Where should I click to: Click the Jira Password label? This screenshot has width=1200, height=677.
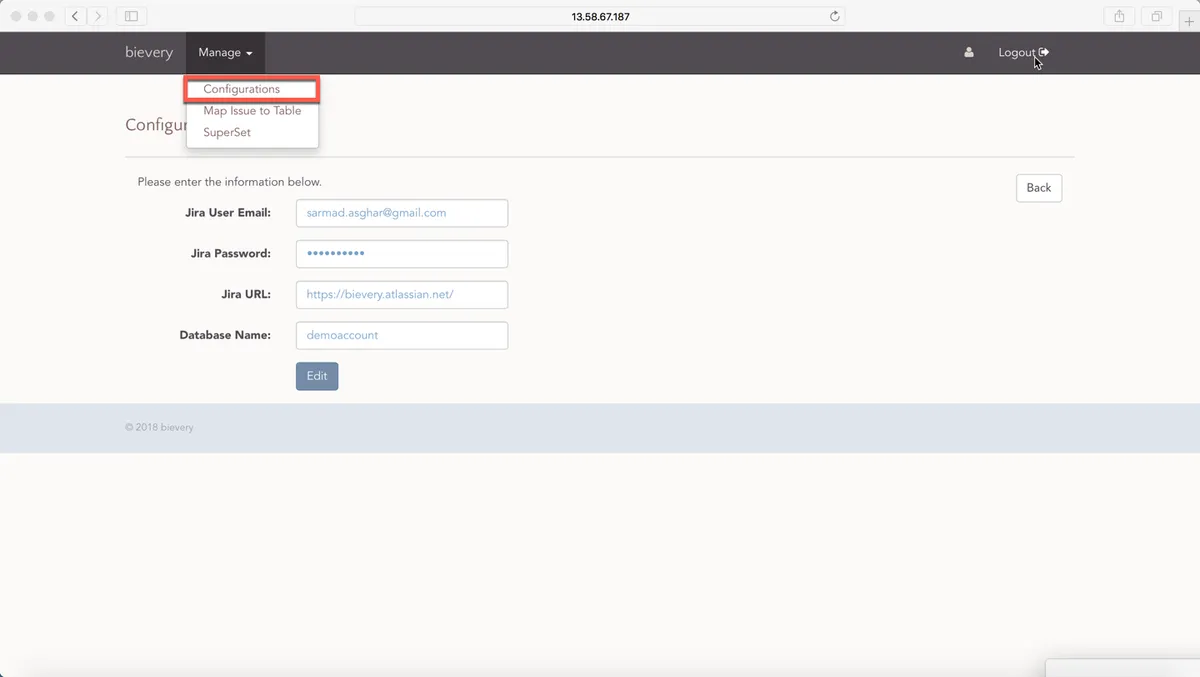pos(231,253)
